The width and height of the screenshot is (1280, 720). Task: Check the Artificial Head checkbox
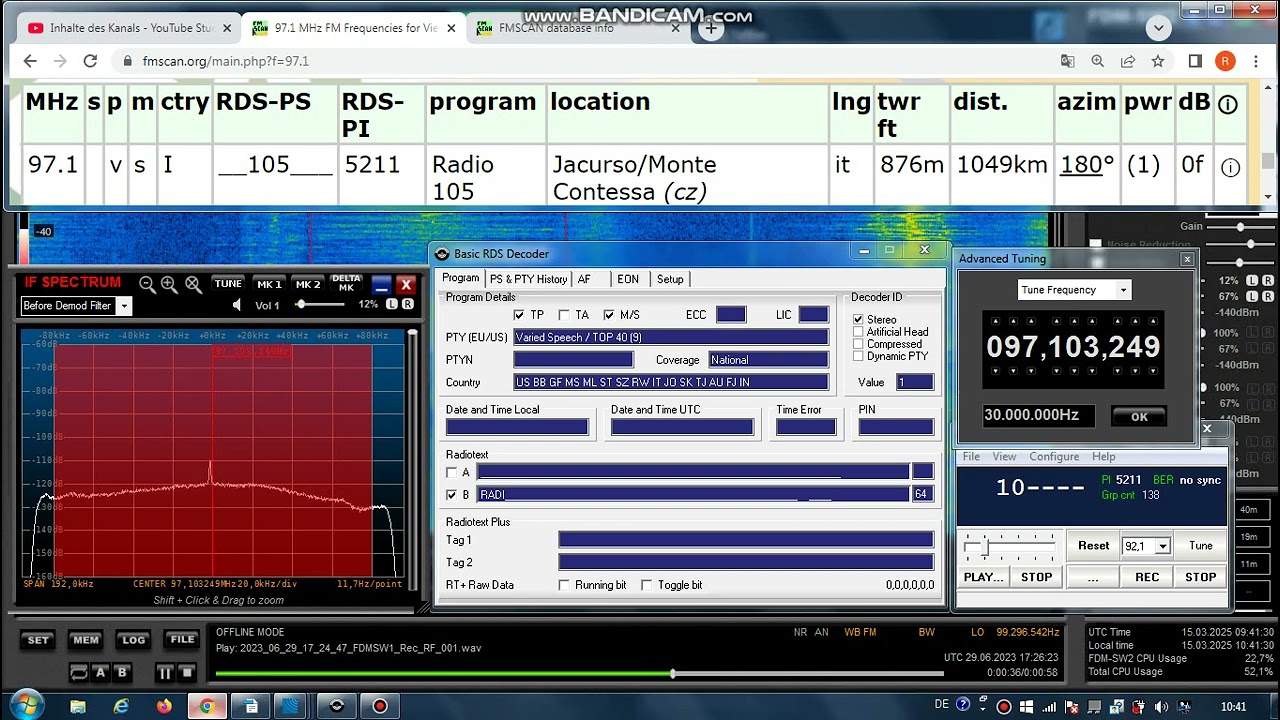pyautogui.click(x=858, y=332)
